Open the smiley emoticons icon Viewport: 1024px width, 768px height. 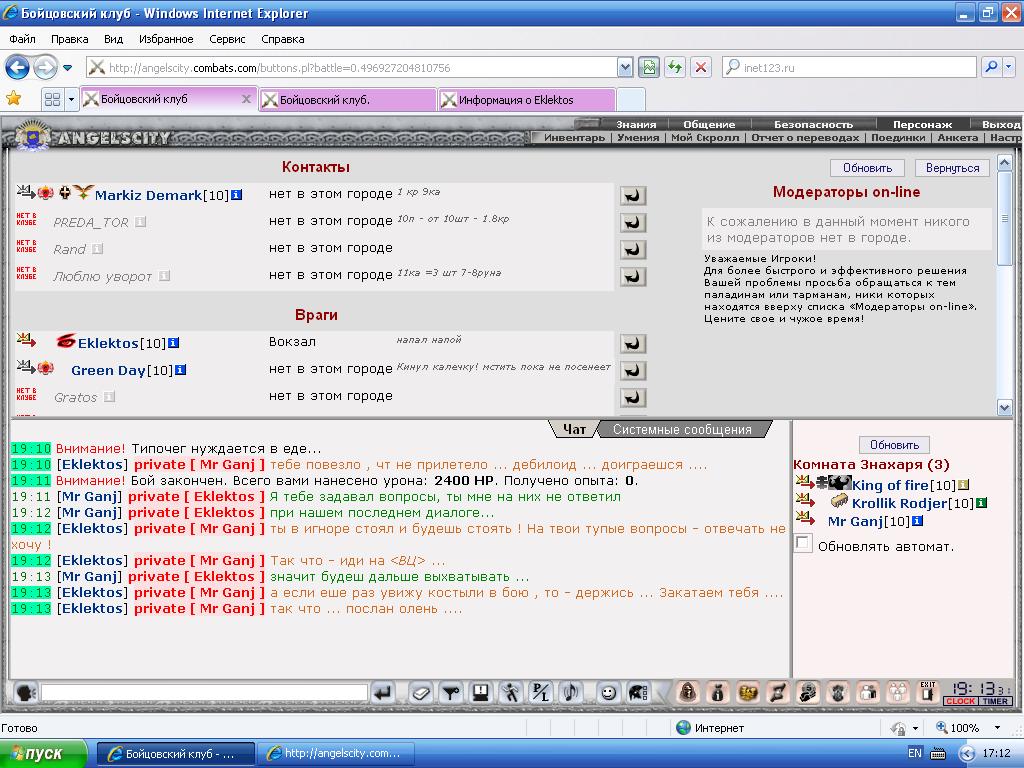pyautogui.click(x=608, y=693)
